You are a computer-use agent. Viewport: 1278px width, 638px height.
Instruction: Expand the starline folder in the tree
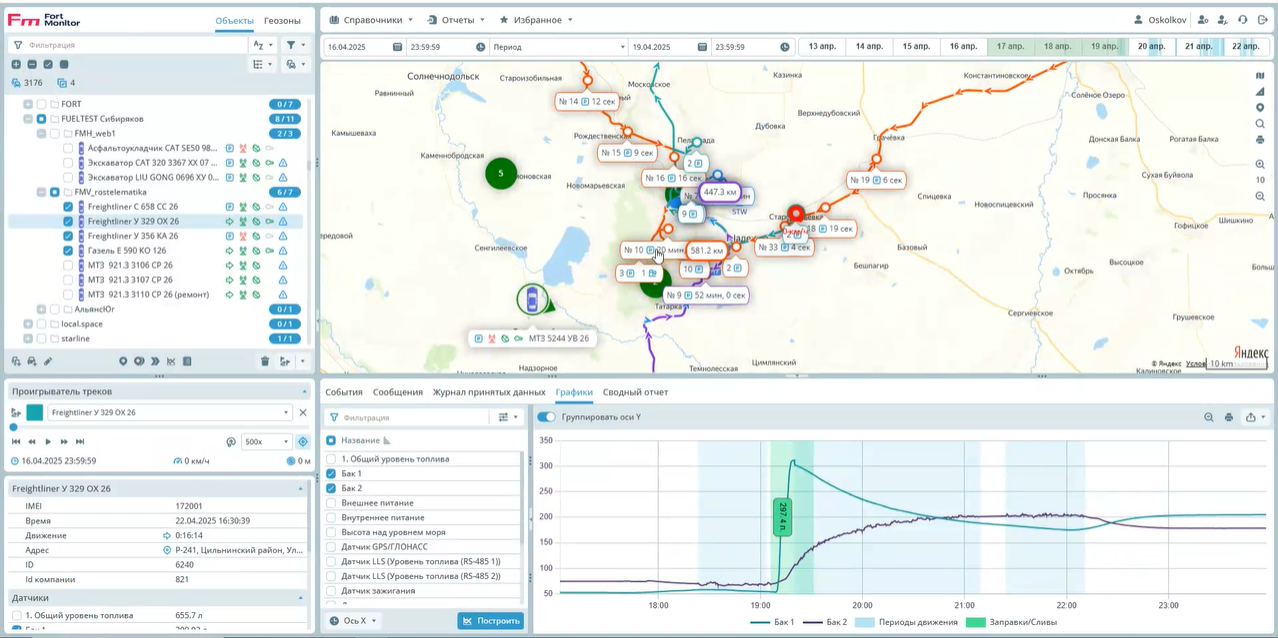coord(28,338)
